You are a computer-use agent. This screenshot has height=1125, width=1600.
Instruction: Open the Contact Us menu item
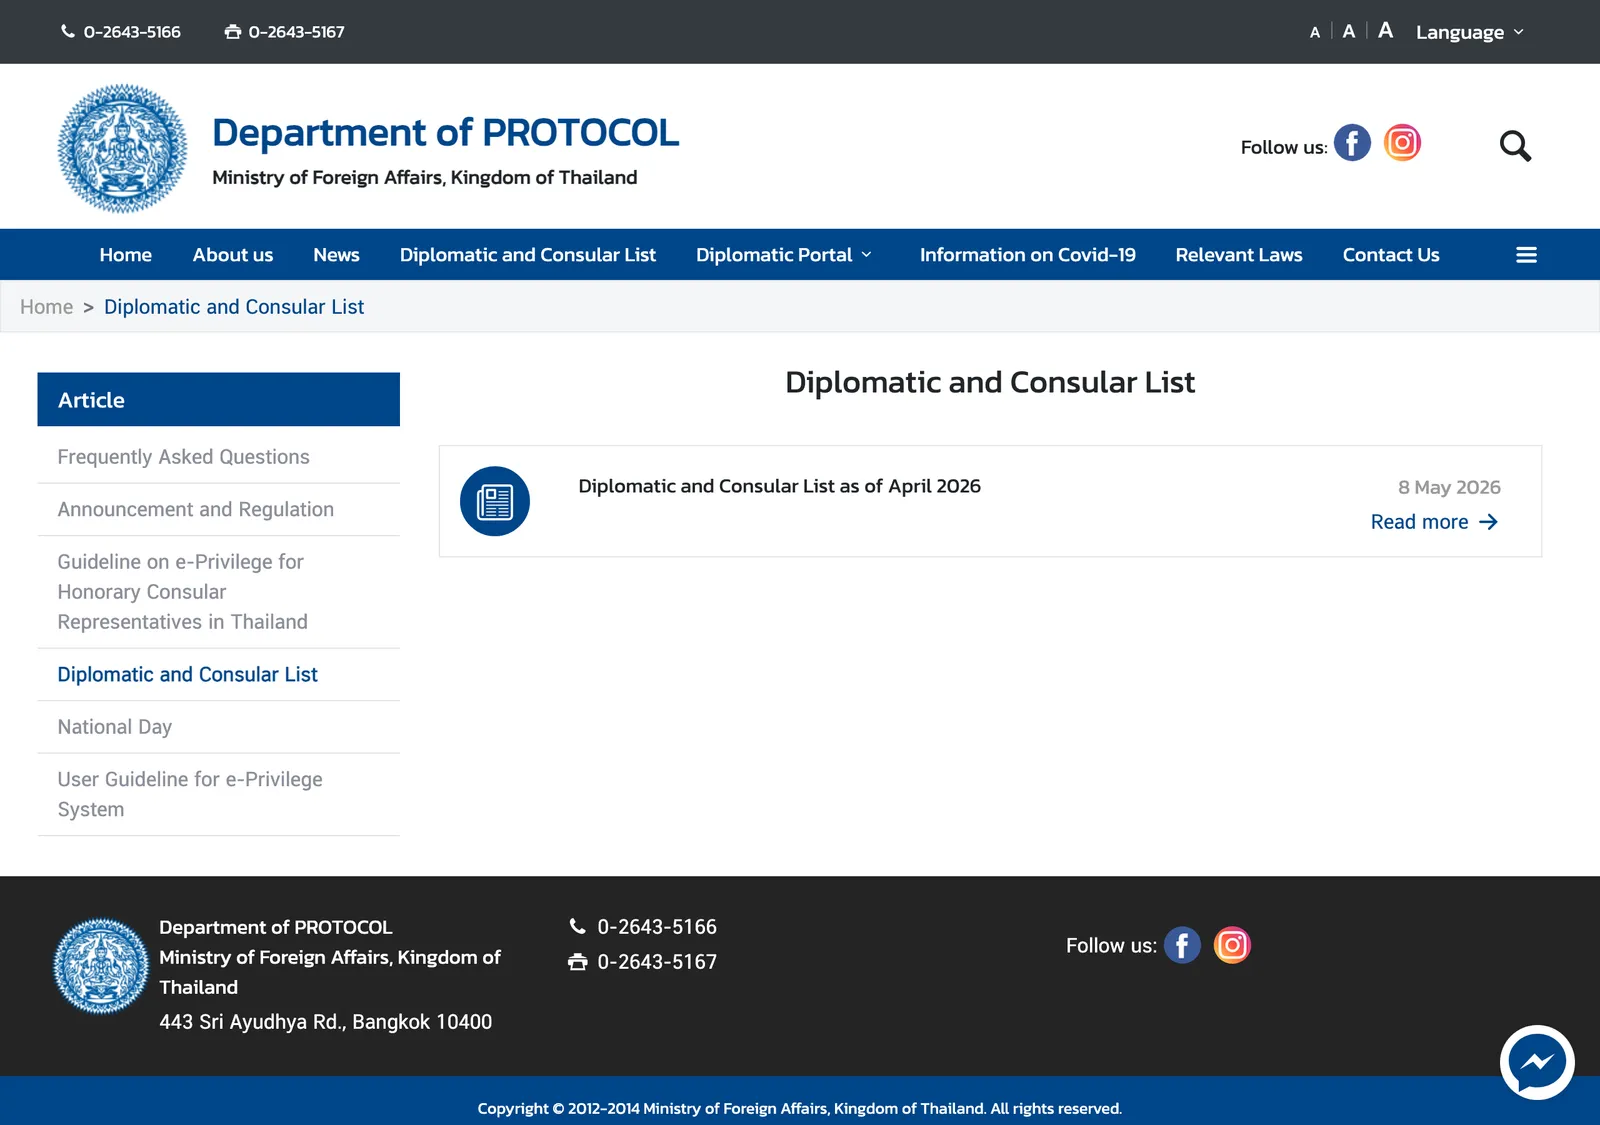[x=1391, y=255]
